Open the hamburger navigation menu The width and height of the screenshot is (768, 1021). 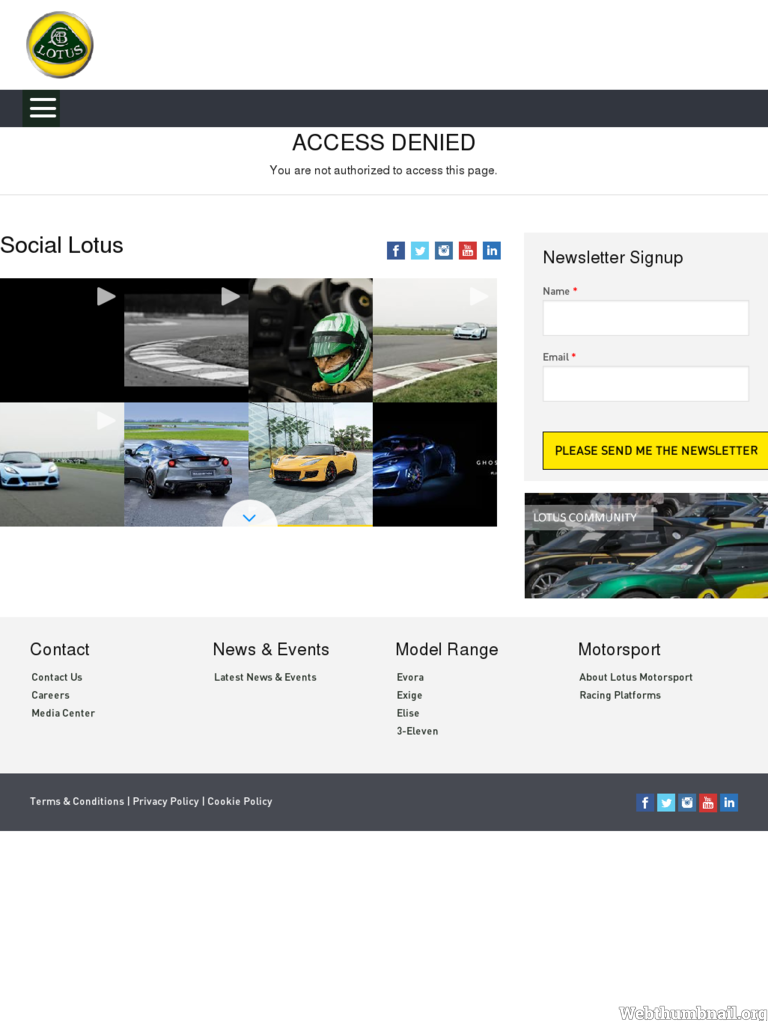(41, 108)
